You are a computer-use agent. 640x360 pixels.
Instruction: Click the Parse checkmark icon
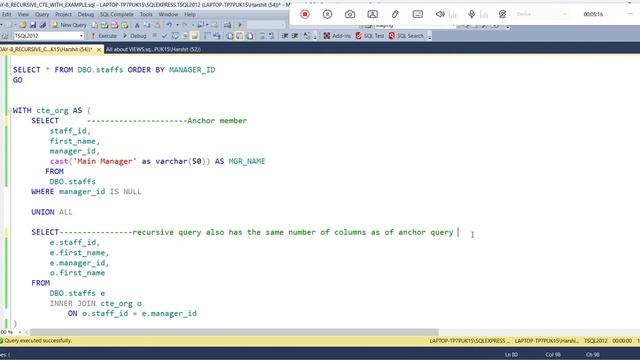[164, 36]
